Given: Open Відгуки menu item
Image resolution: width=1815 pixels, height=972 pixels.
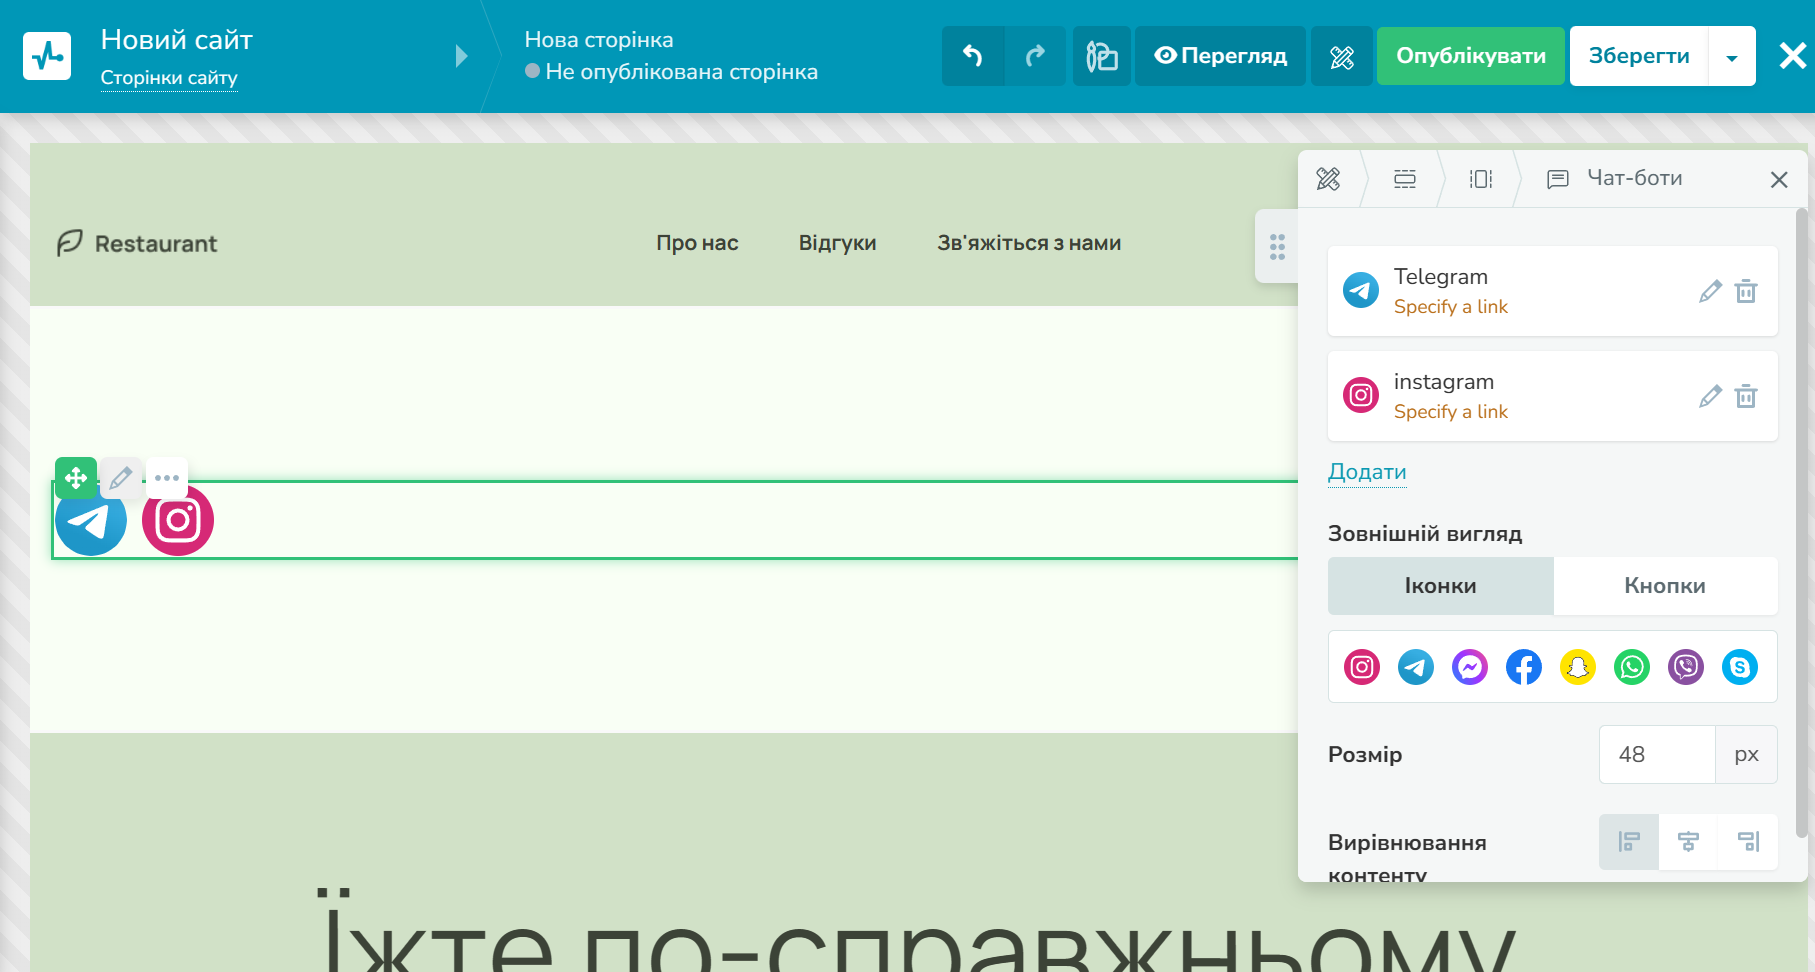Looking at the screenshot, I should coord(837,243).
